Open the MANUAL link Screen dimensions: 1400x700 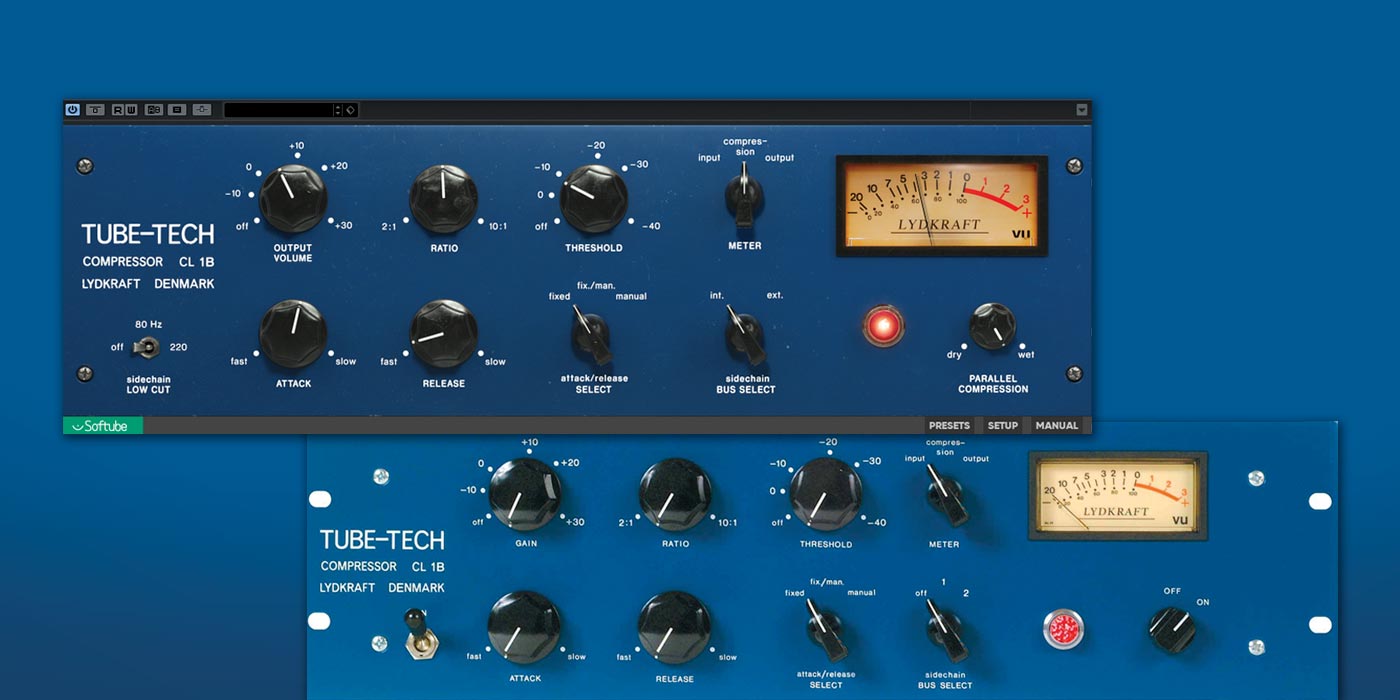[1056, 426]
